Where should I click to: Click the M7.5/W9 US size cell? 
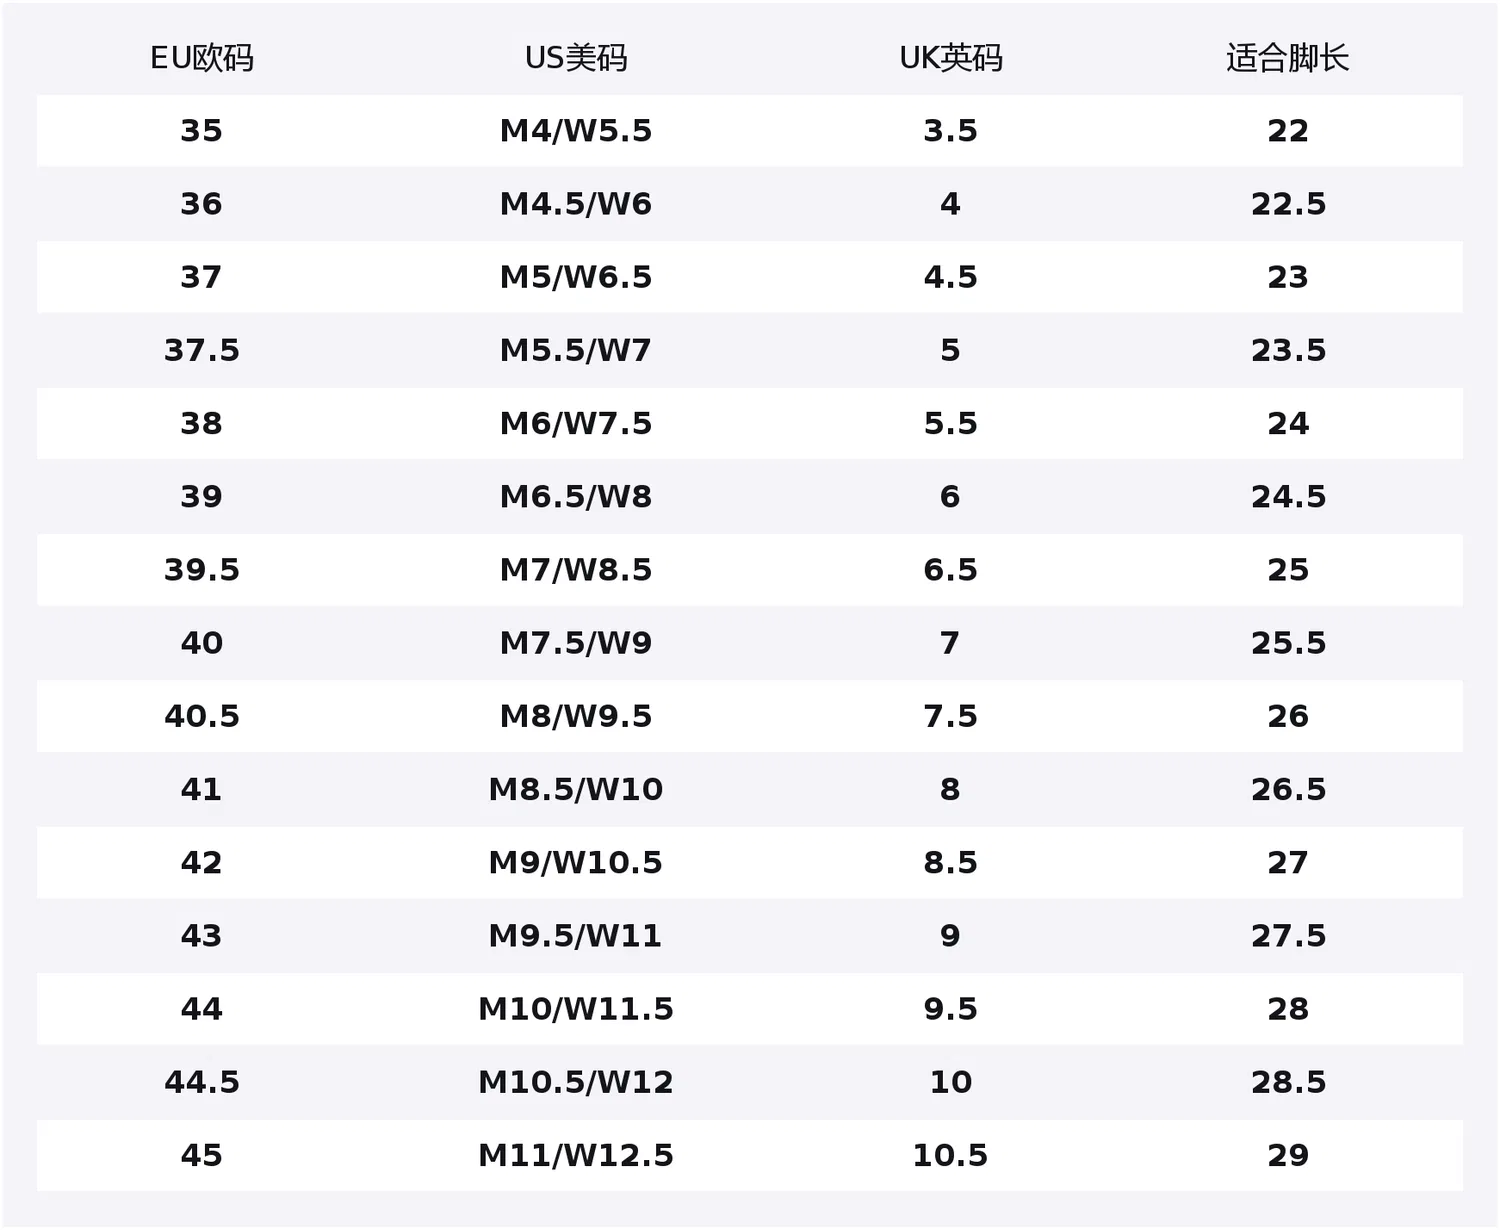576,643
